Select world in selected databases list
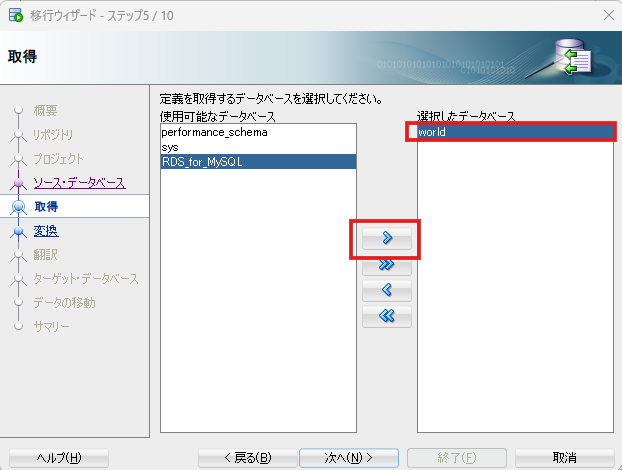This screenshot has height=470, width=622. [x=515, y=132]
